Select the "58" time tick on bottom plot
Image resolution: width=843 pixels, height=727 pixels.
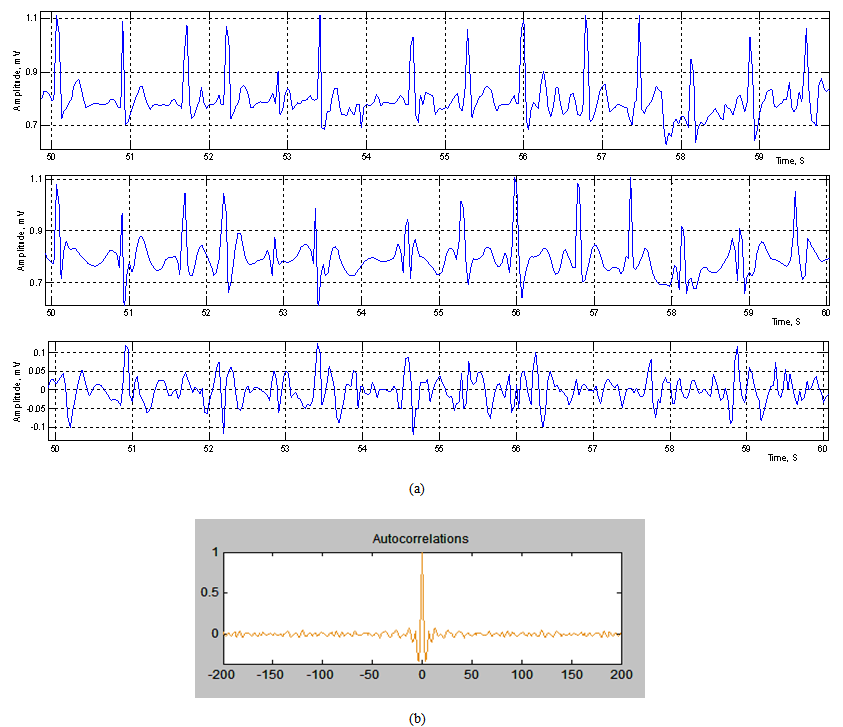coord(672,451)
